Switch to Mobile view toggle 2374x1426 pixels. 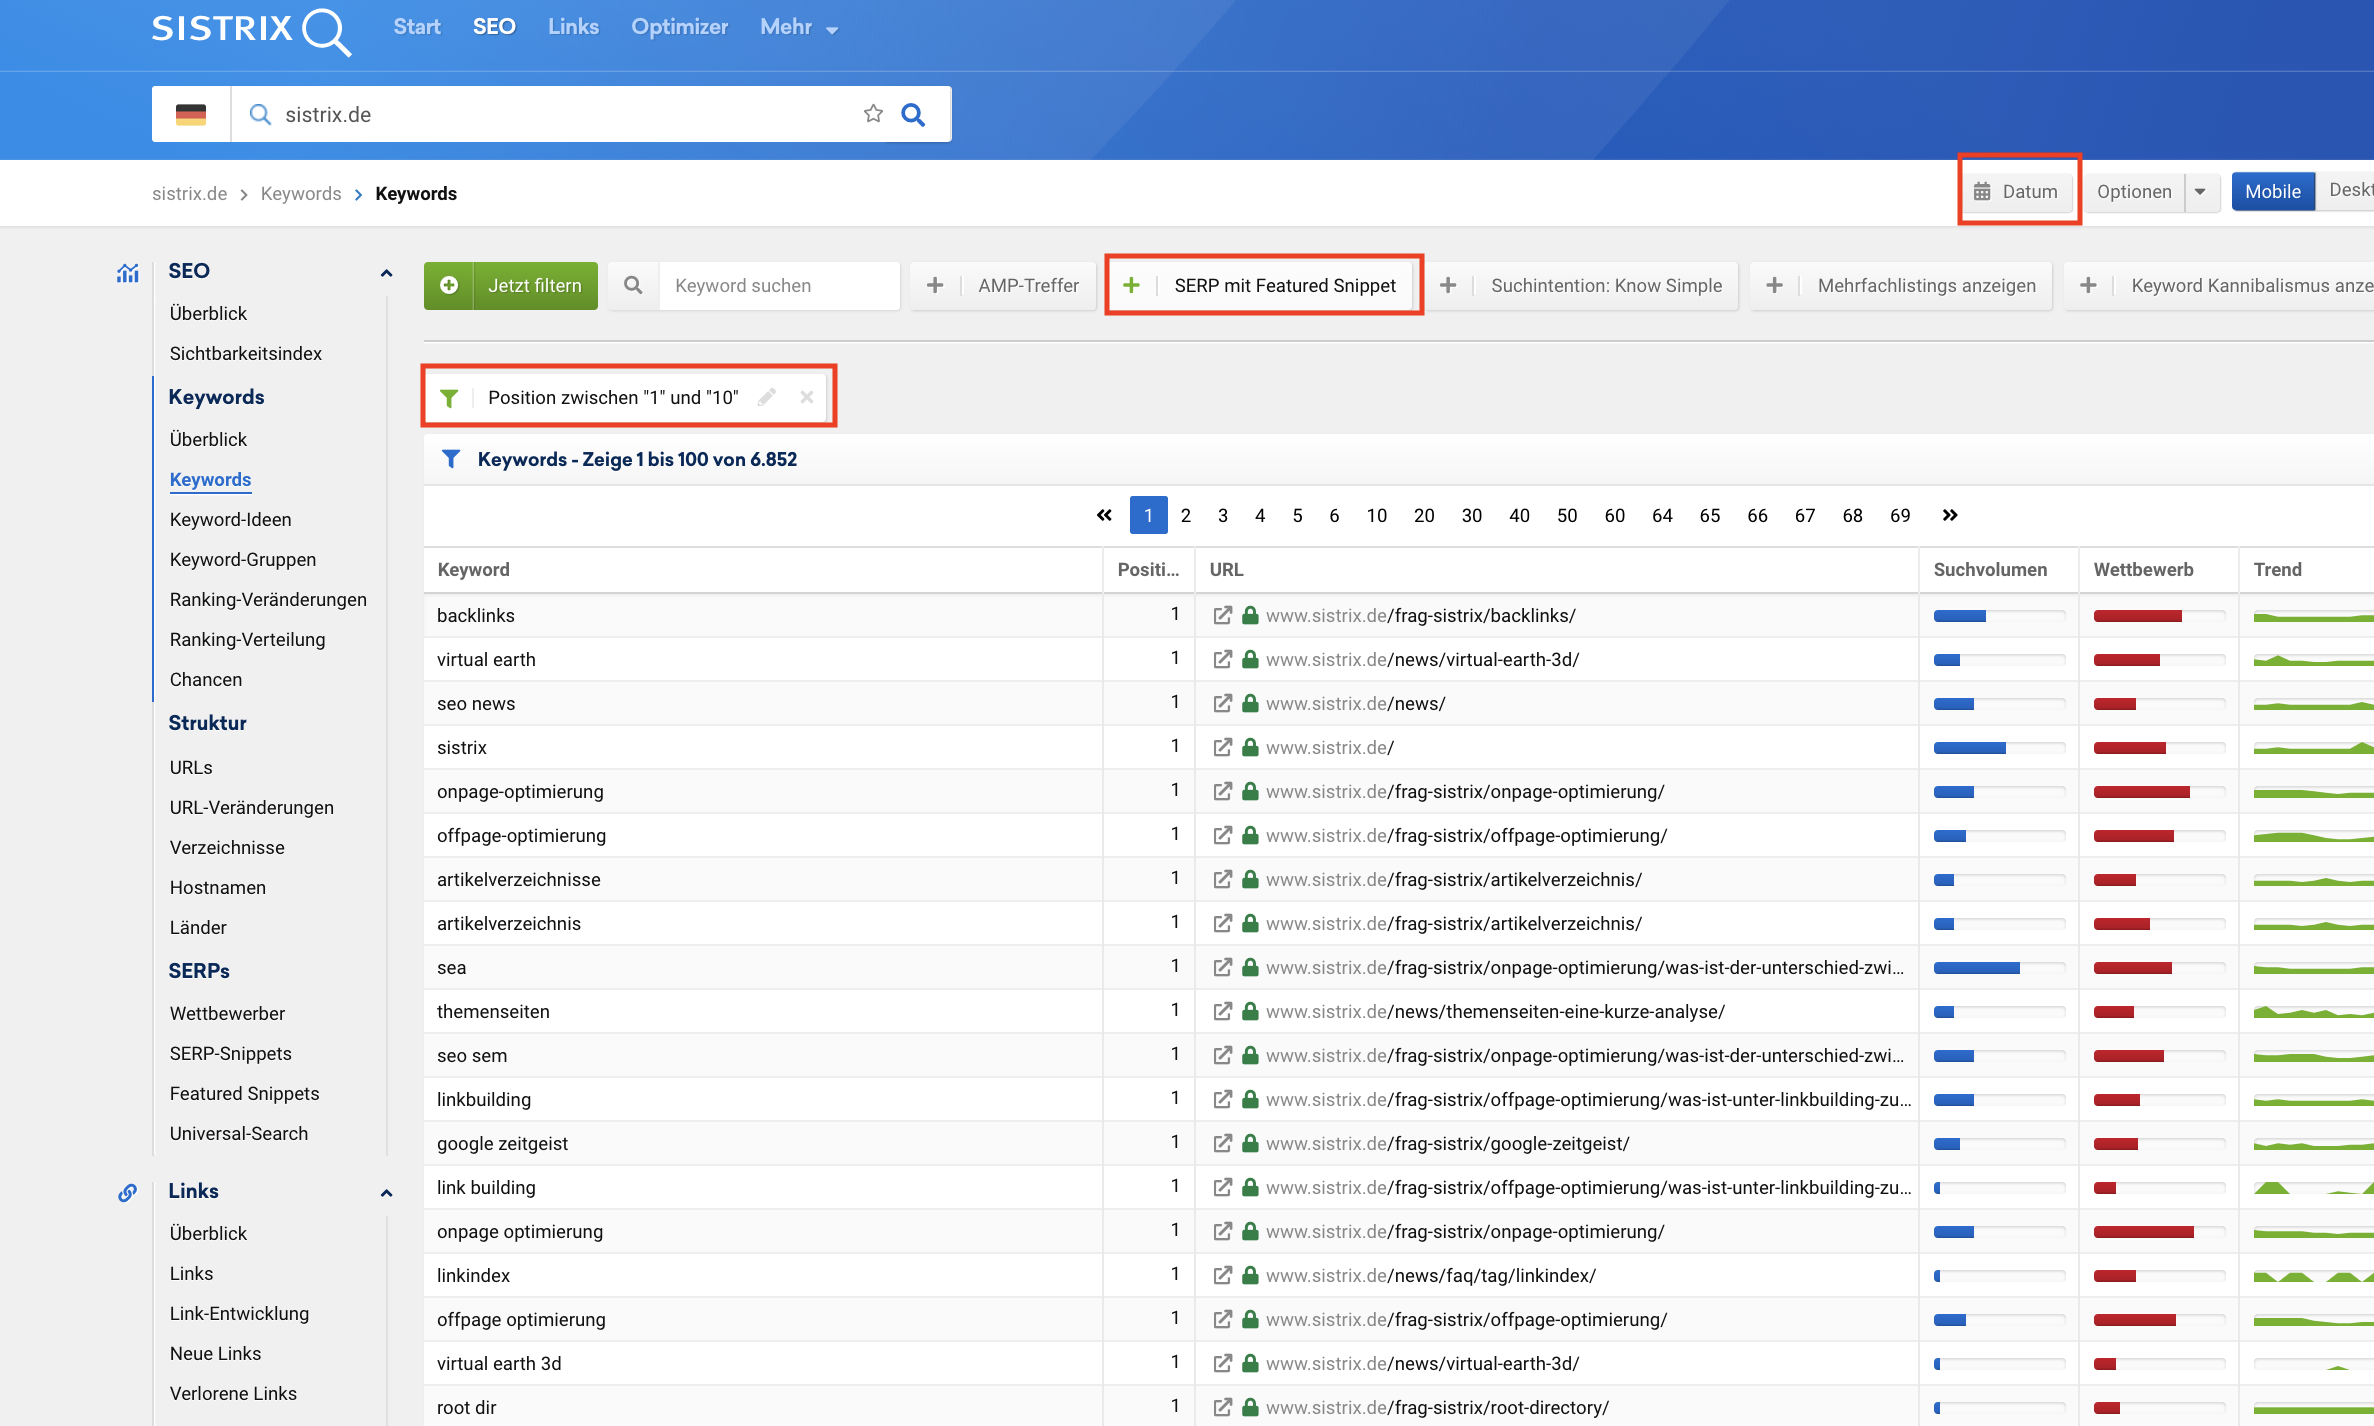pyautogui.click(x=2272, y=191)
